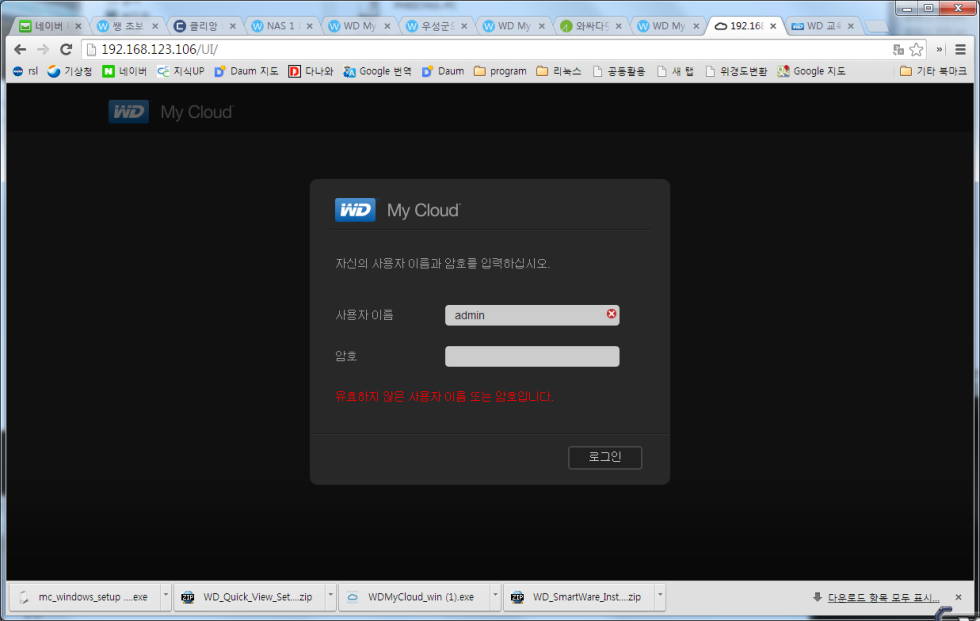Expand the 기타 북마크 folder

pos(932,71)
